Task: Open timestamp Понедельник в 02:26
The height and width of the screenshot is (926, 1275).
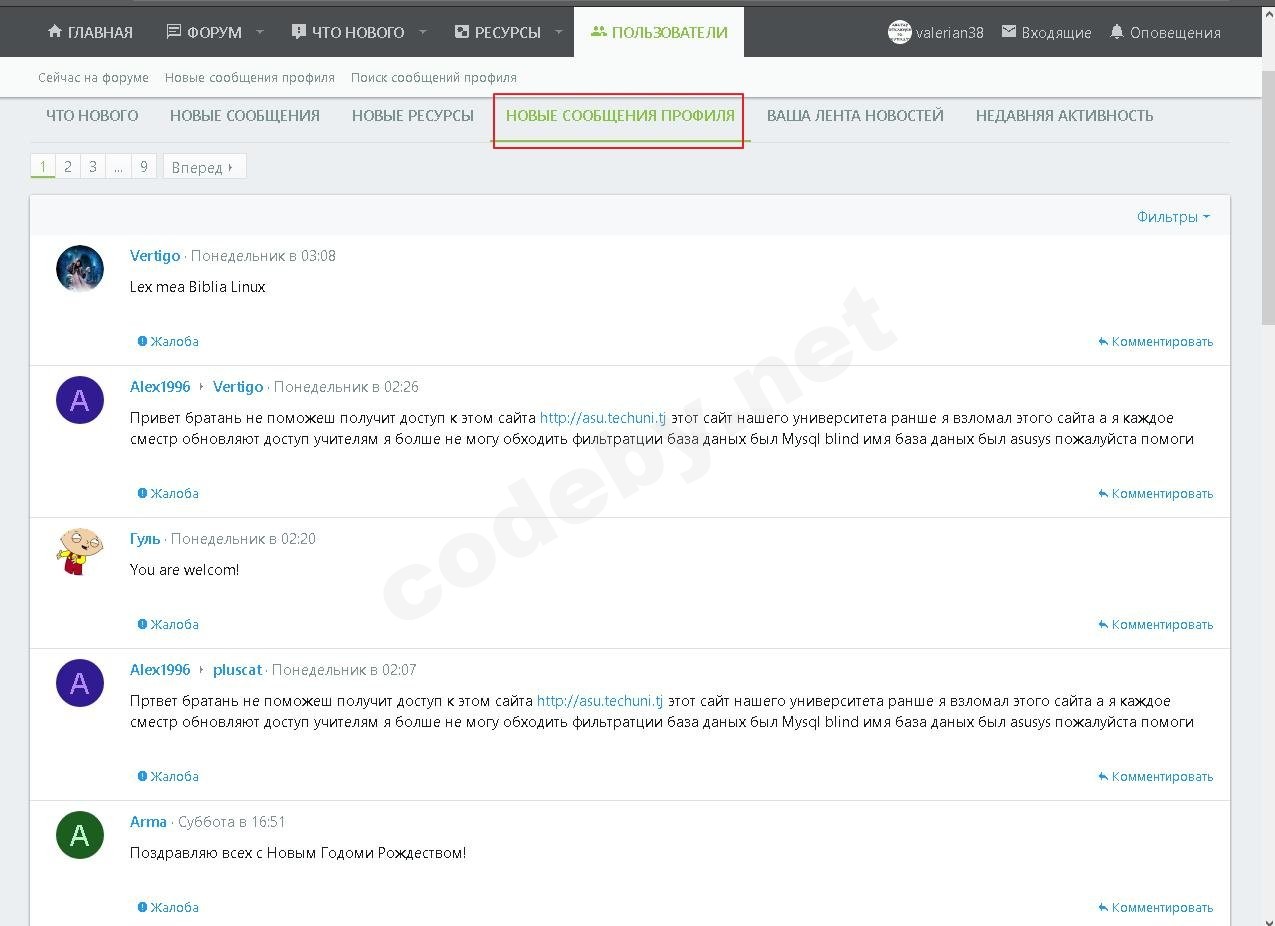Action: (x=346, y=387)
